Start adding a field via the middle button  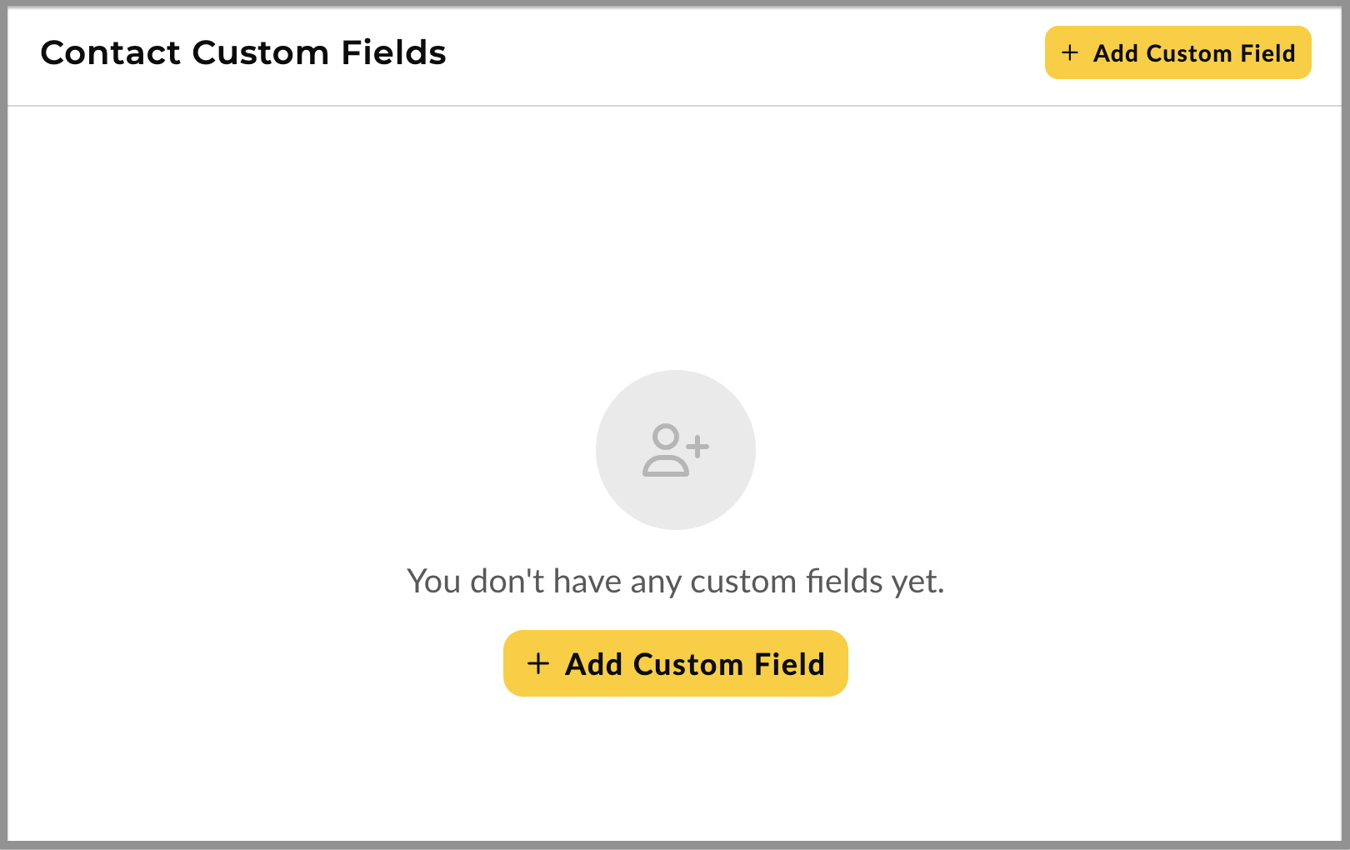pyautogui.click(x=675, y=663)
